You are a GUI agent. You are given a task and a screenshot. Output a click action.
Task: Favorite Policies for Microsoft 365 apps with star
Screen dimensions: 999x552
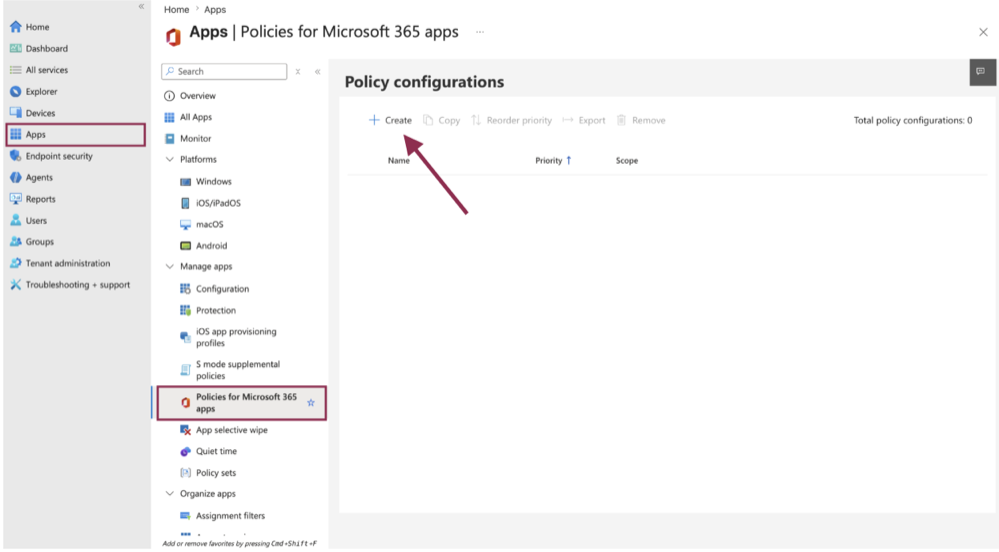click(x=311, y=403)
